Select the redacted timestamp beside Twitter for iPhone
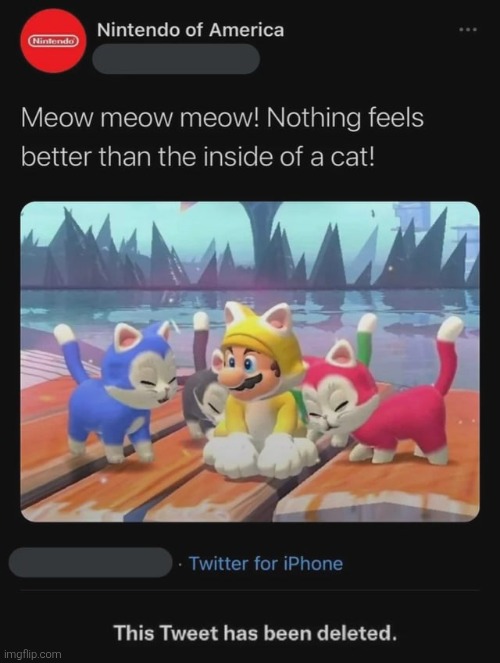500x663 pixels. click(90, 562)
